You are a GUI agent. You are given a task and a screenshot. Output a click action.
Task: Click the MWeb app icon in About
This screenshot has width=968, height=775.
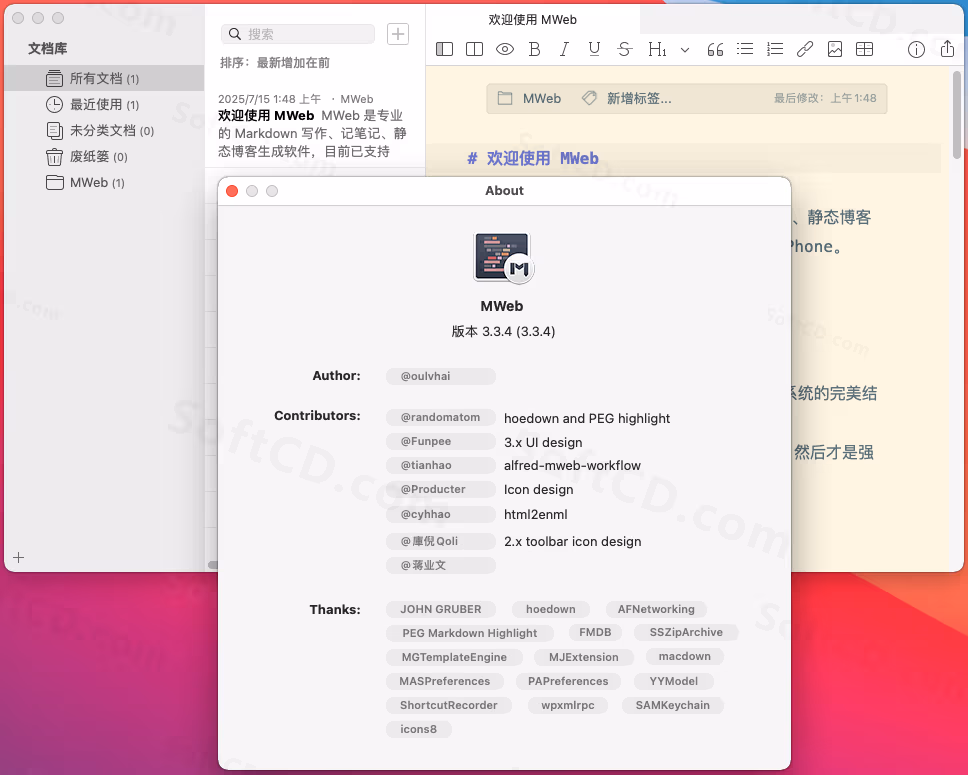(x=503, y=258)
